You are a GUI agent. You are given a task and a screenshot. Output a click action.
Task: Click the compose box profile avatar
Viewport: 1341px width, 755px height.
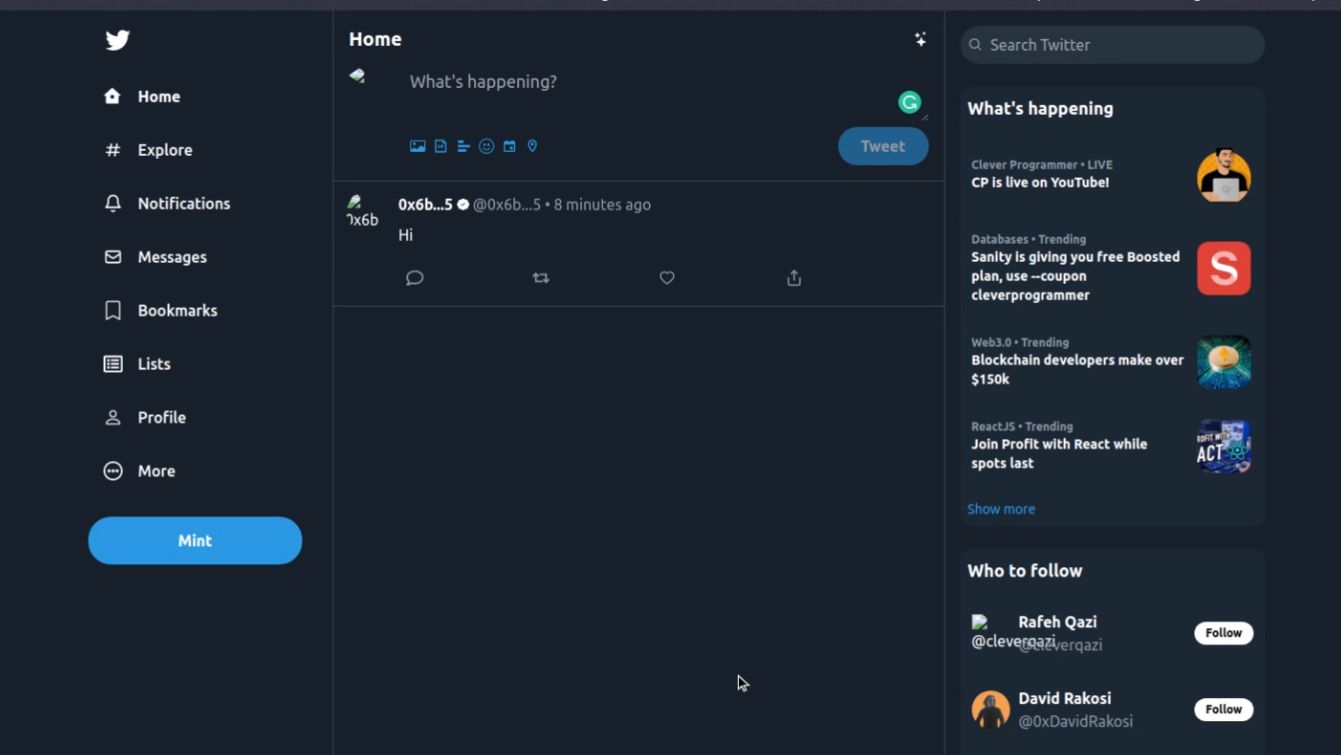tap(358, 76)
